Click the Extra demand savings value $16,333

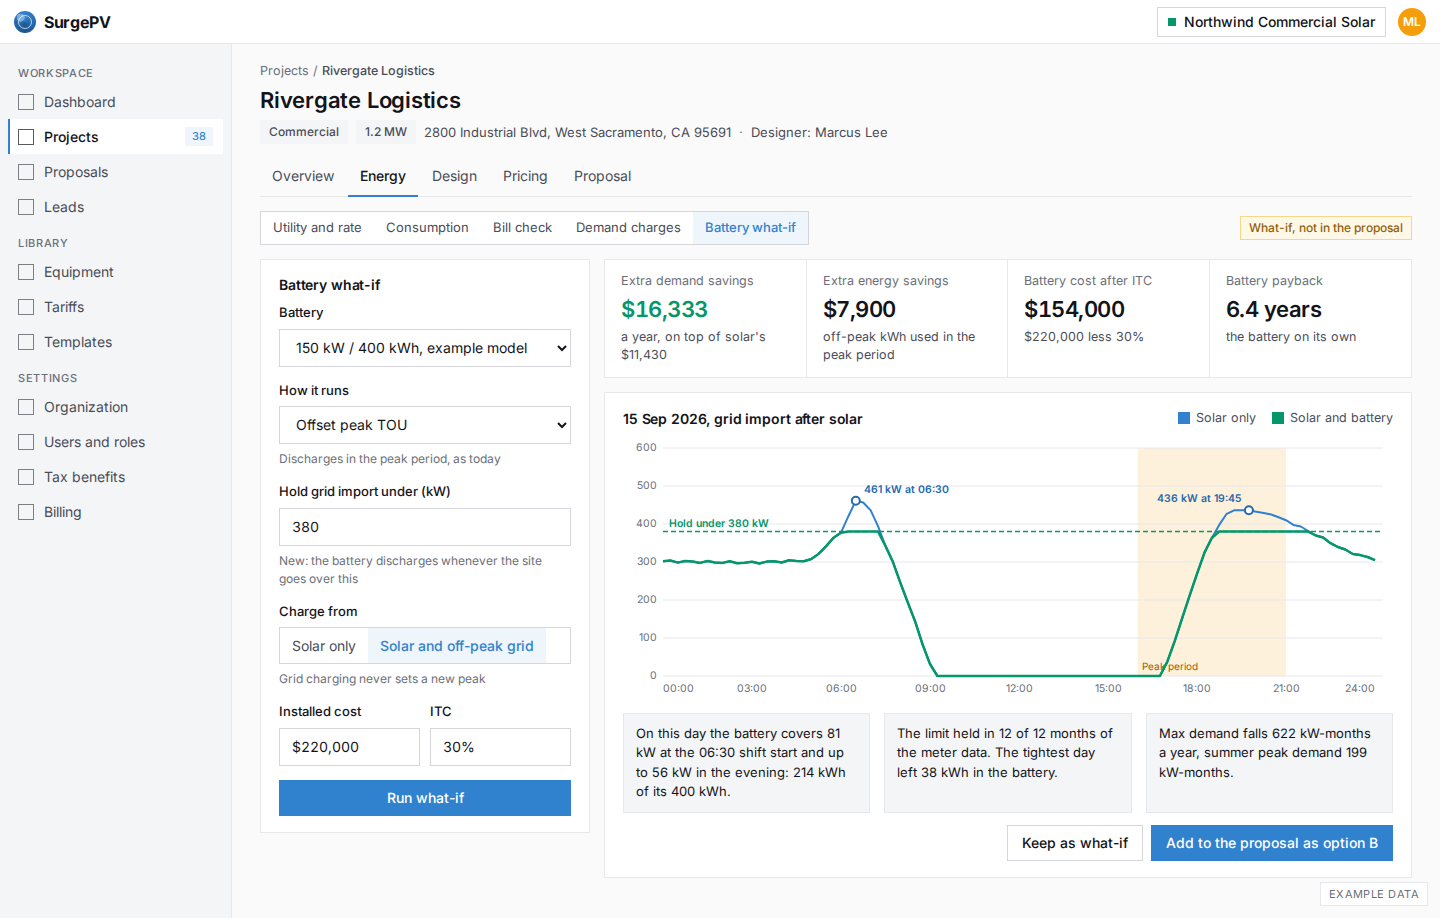664,310
